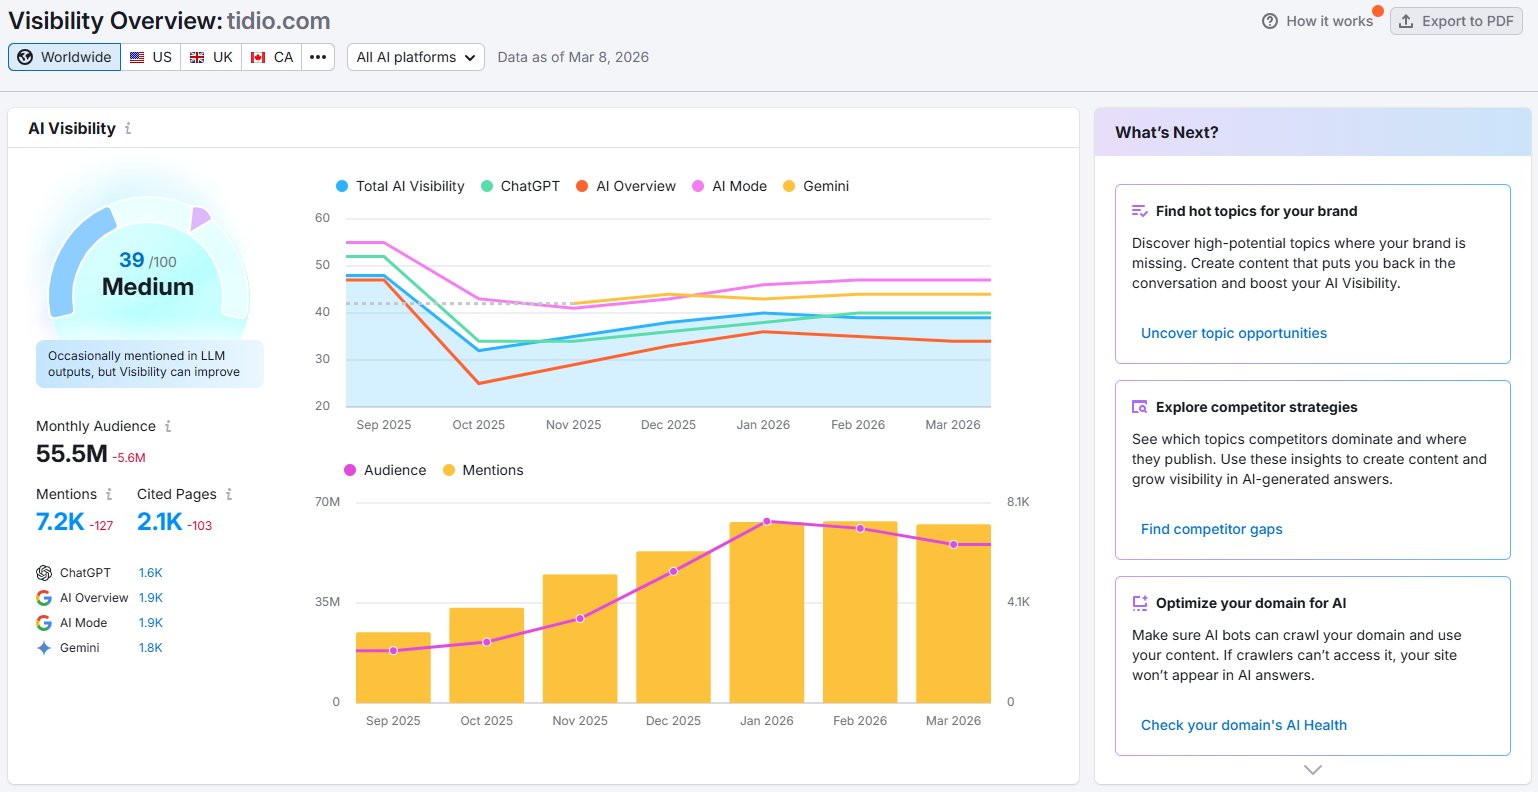Toggle AI Mode legend series
This screenshot has height=792, width=1538.
click(x=729, y=186)
